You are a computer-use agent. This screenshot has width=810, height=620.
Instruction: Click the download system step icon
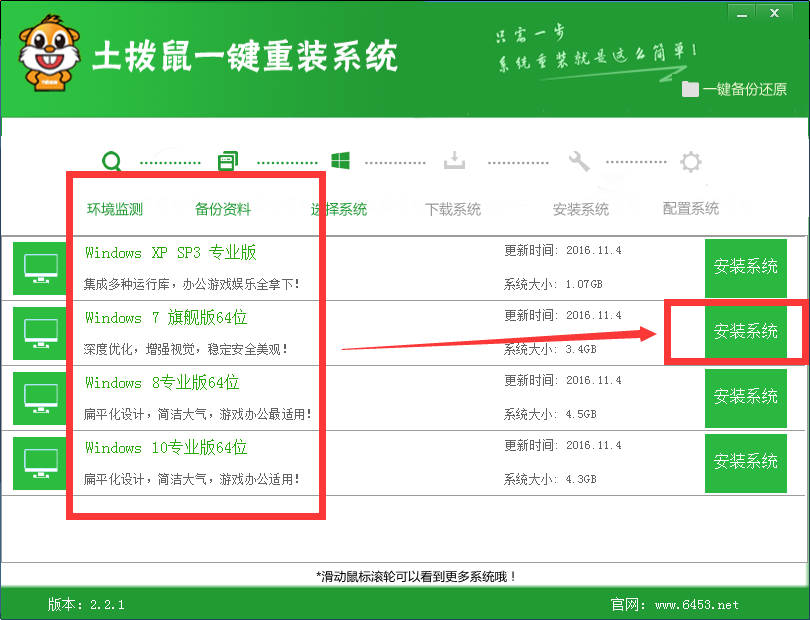454,162
